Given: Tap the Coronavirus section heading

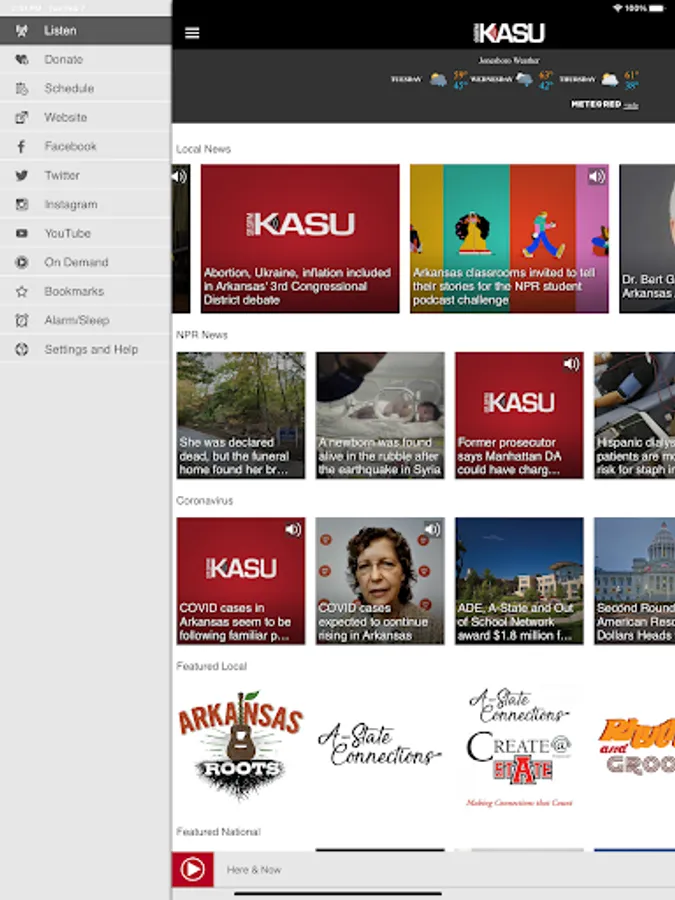Looking at the screenshot, I should [204, 501].
